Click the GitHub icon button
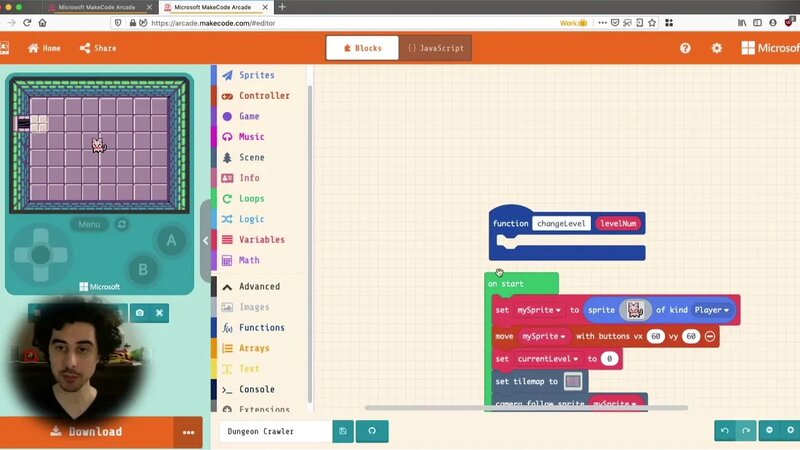Image resolution: width=800 pixels, height=450 pixels. pyautogui.click(x=372, y=431)
